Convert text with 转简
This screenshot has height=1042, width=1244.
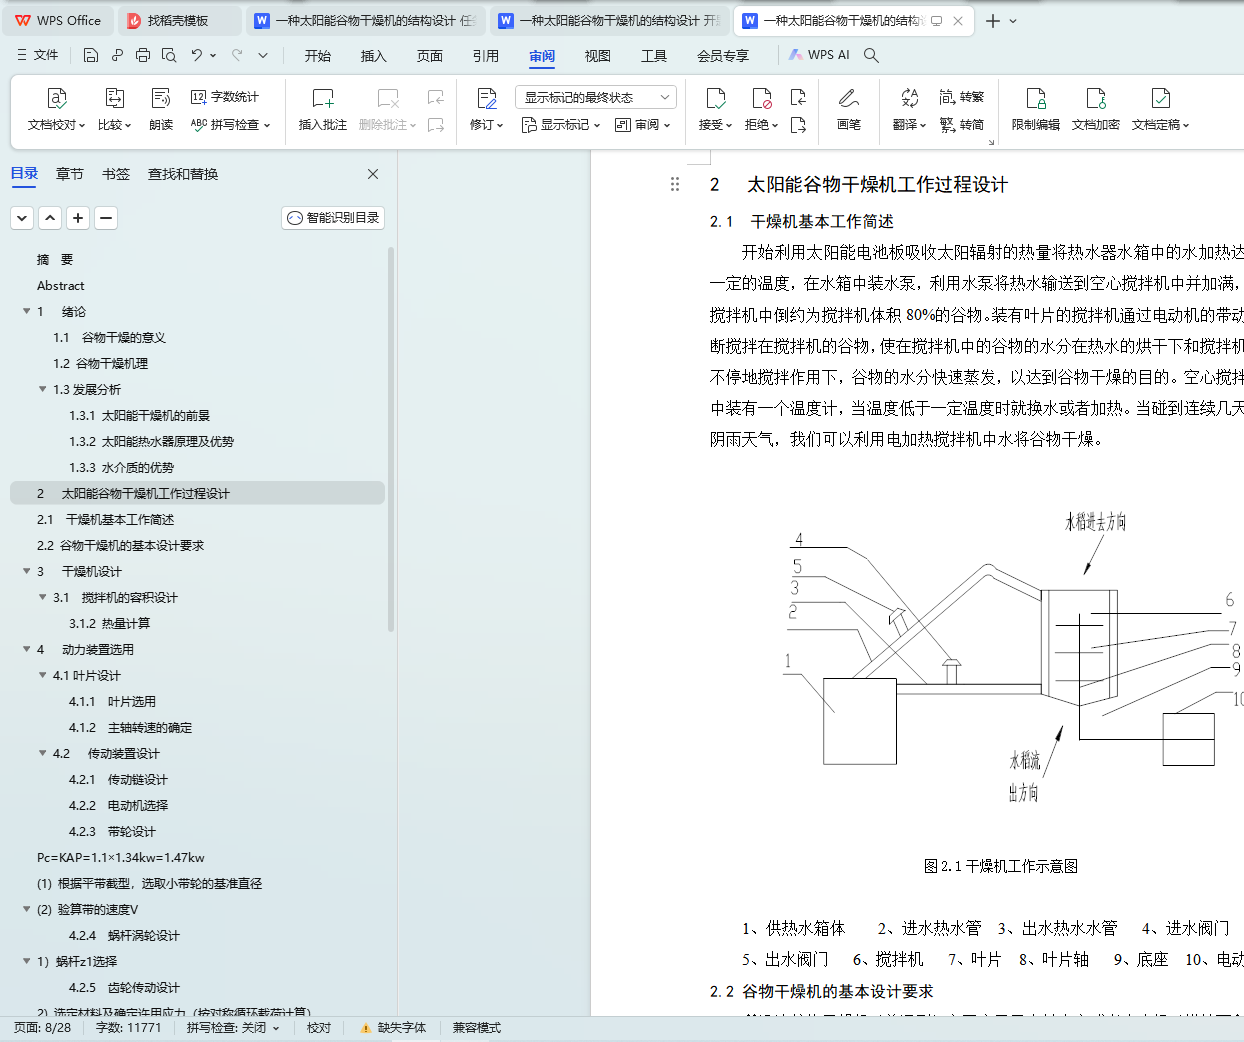[962, 125]
